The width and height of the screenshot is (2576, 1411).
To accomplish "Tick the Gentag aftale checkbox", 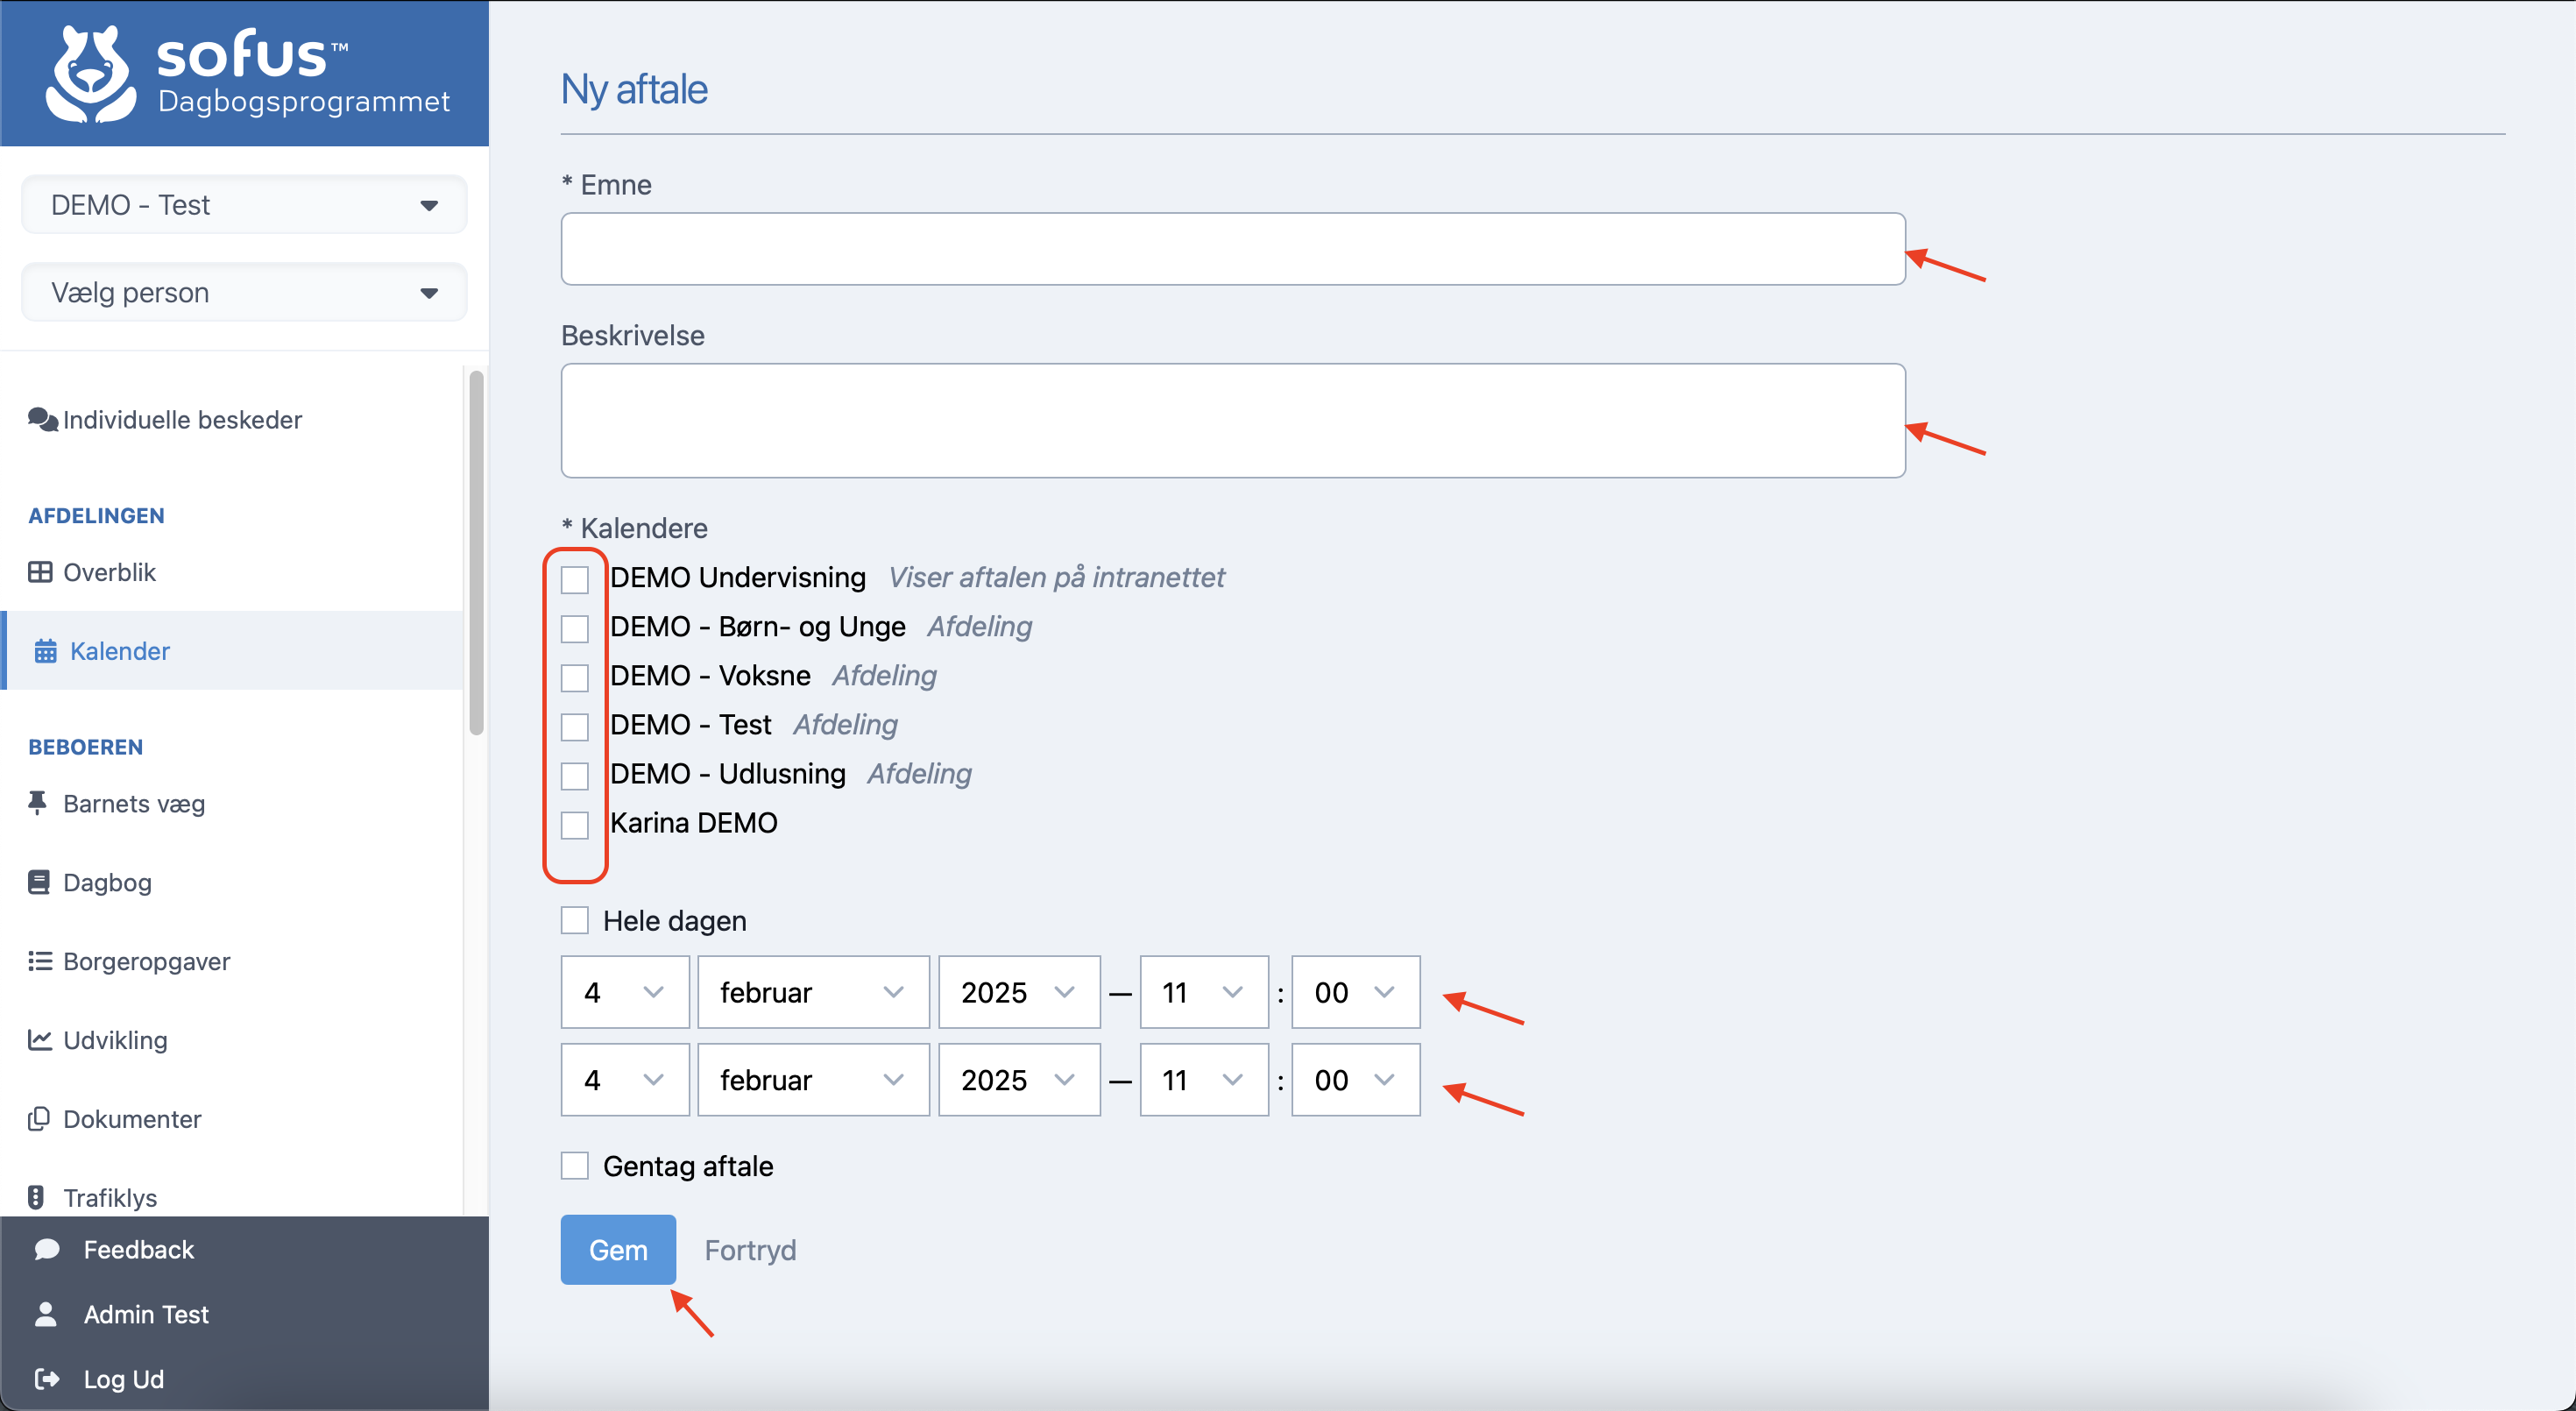I will click(x=575, y=1165).
